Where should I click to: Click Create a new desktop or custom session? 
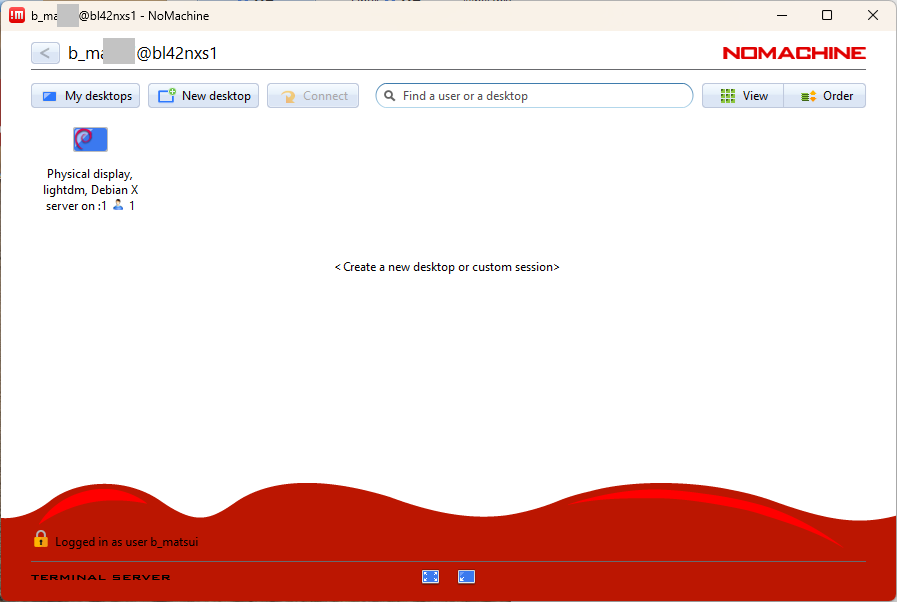click(447, 267)
